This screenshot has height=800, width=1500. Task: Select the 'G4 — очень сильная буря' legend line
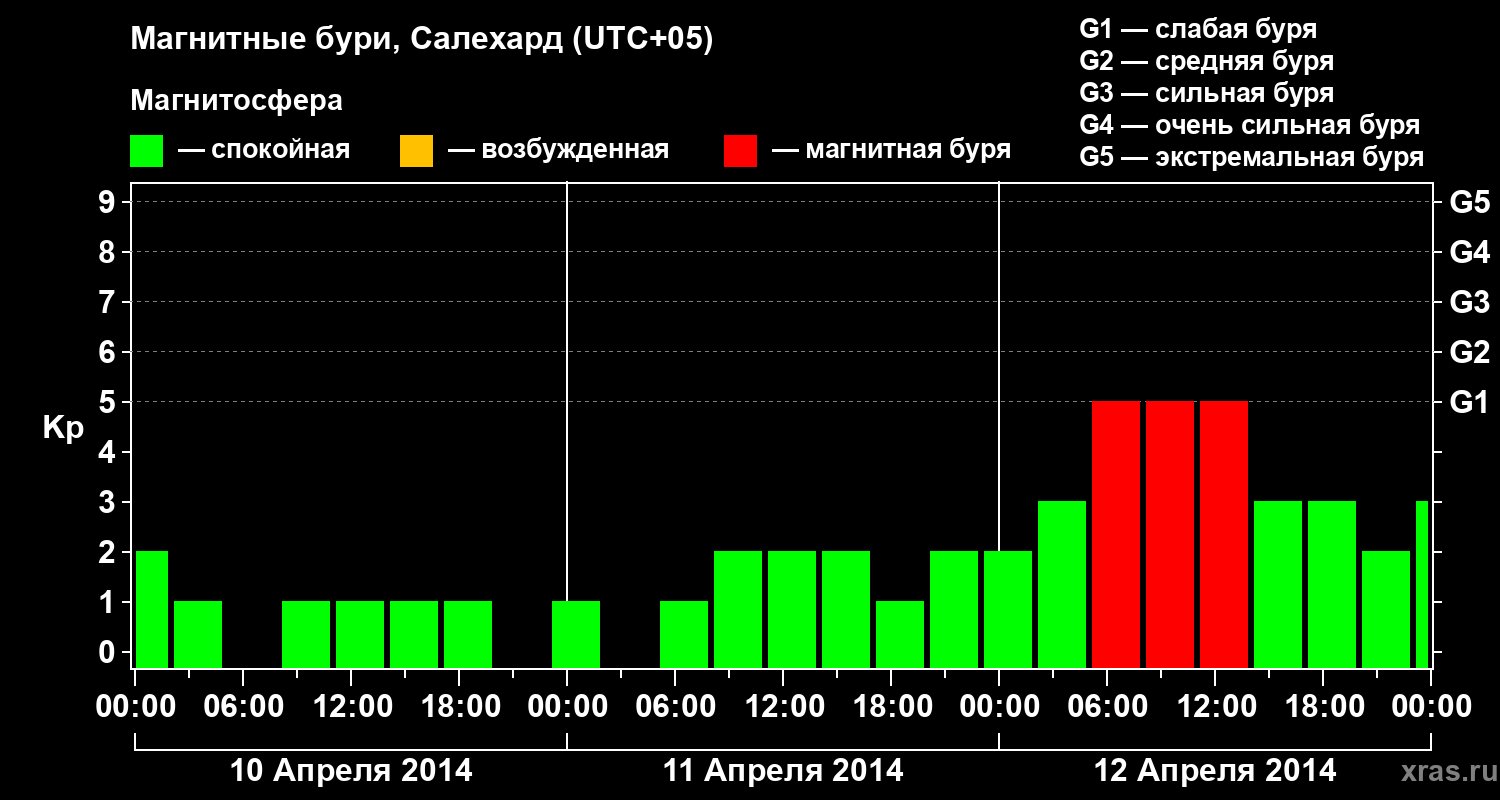[x=1250, y=125]
